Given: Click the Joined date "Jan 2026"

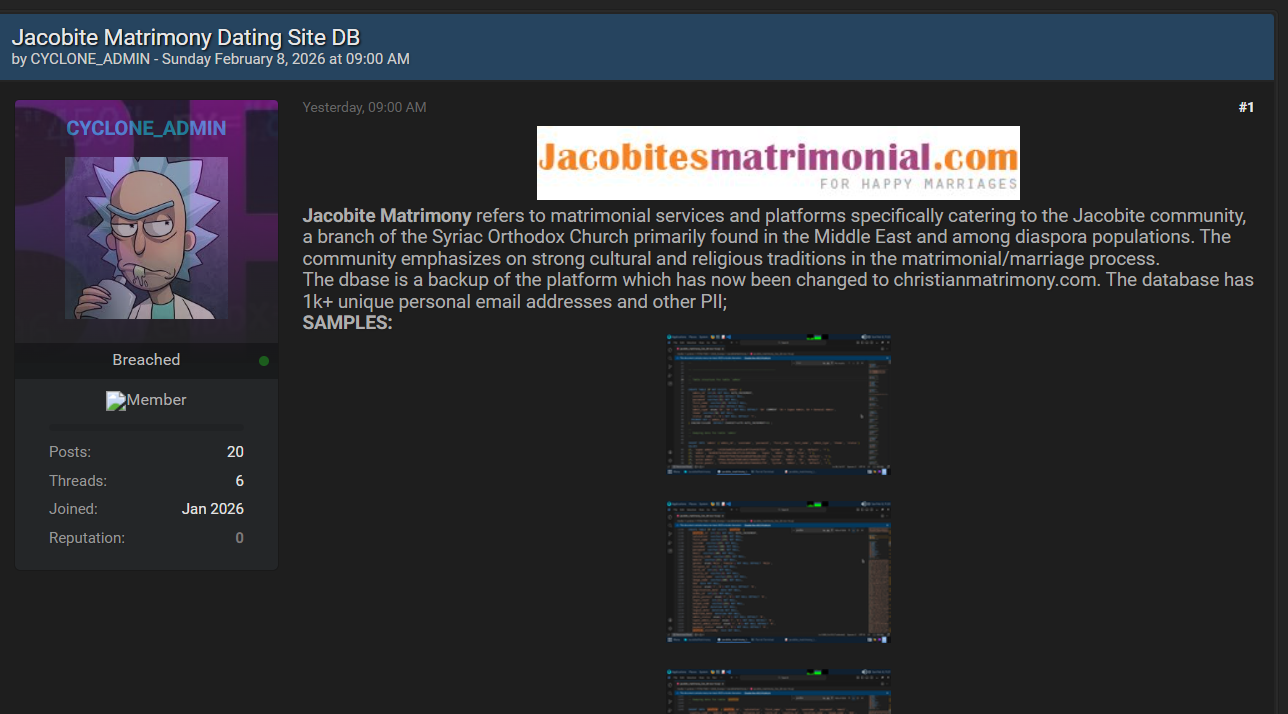Looking at the screenshot, I should (x=212, y=509).
